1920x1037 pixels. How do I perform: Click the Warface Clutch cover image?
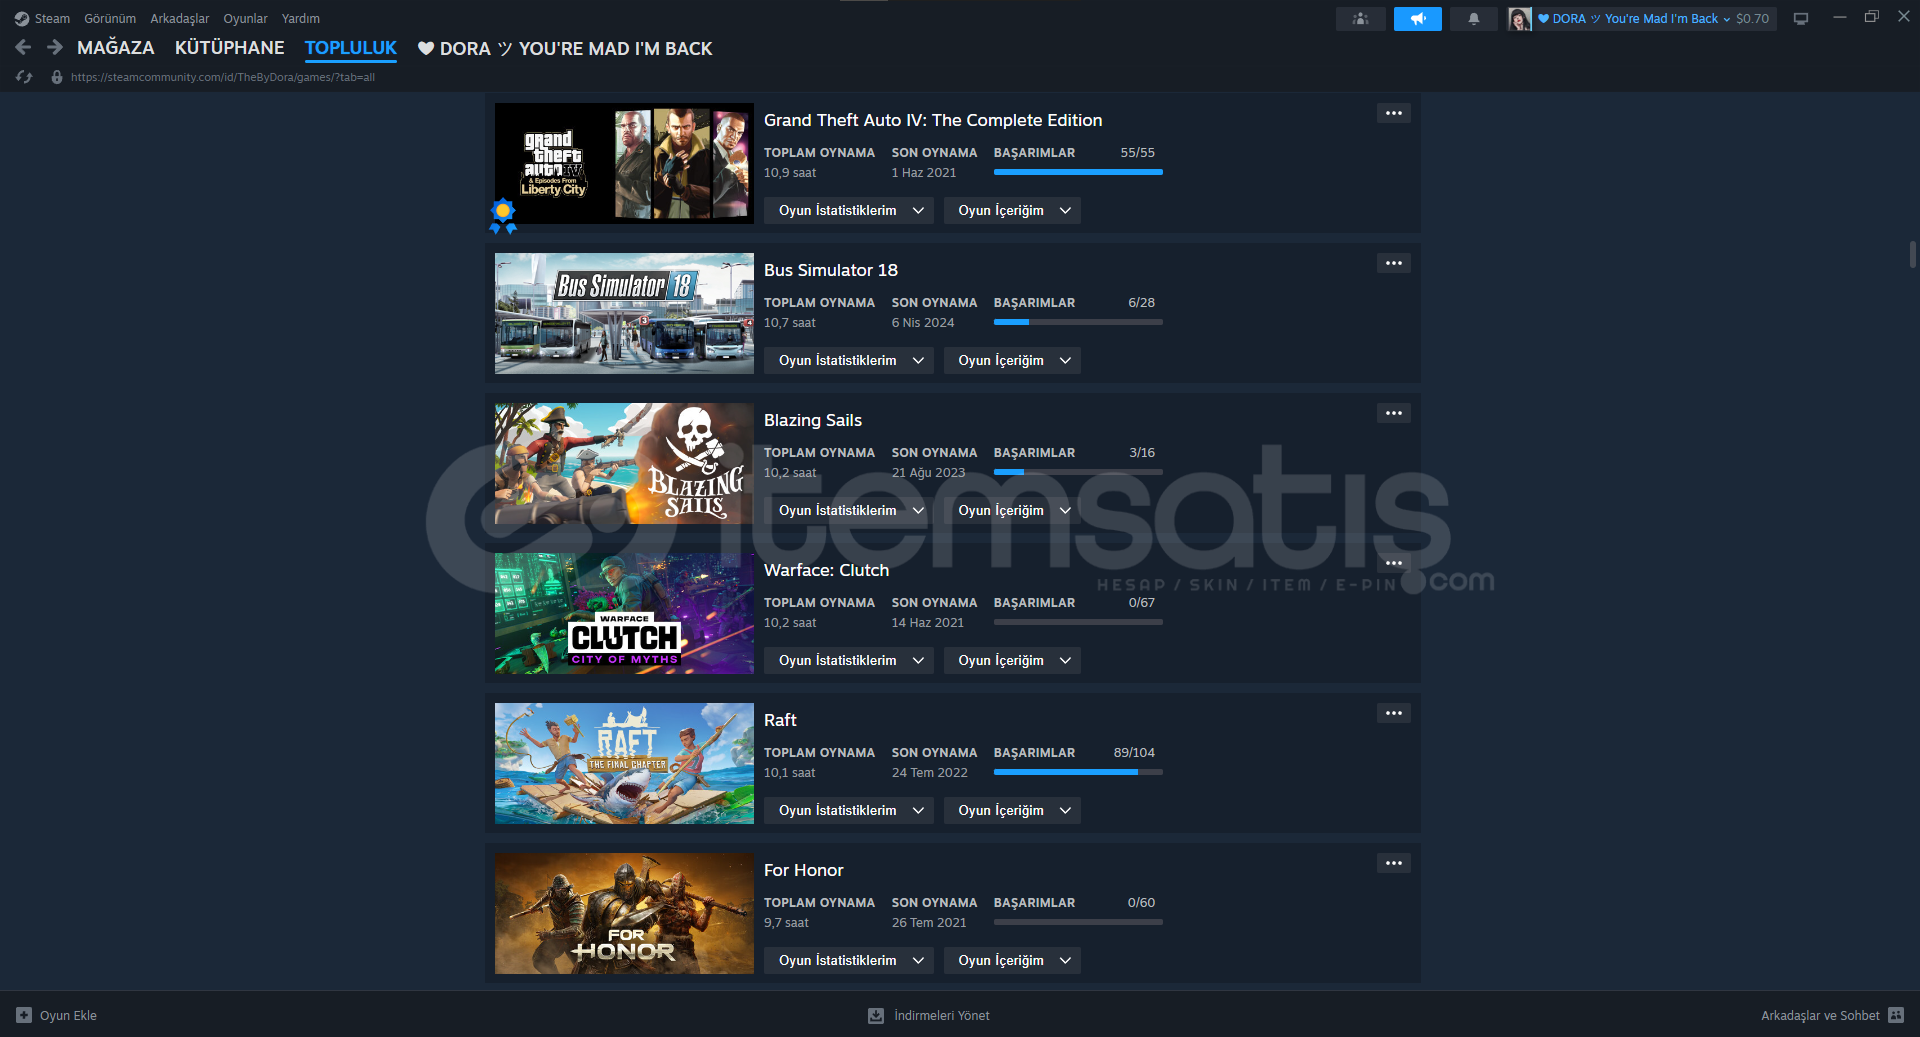click(624, 613)
